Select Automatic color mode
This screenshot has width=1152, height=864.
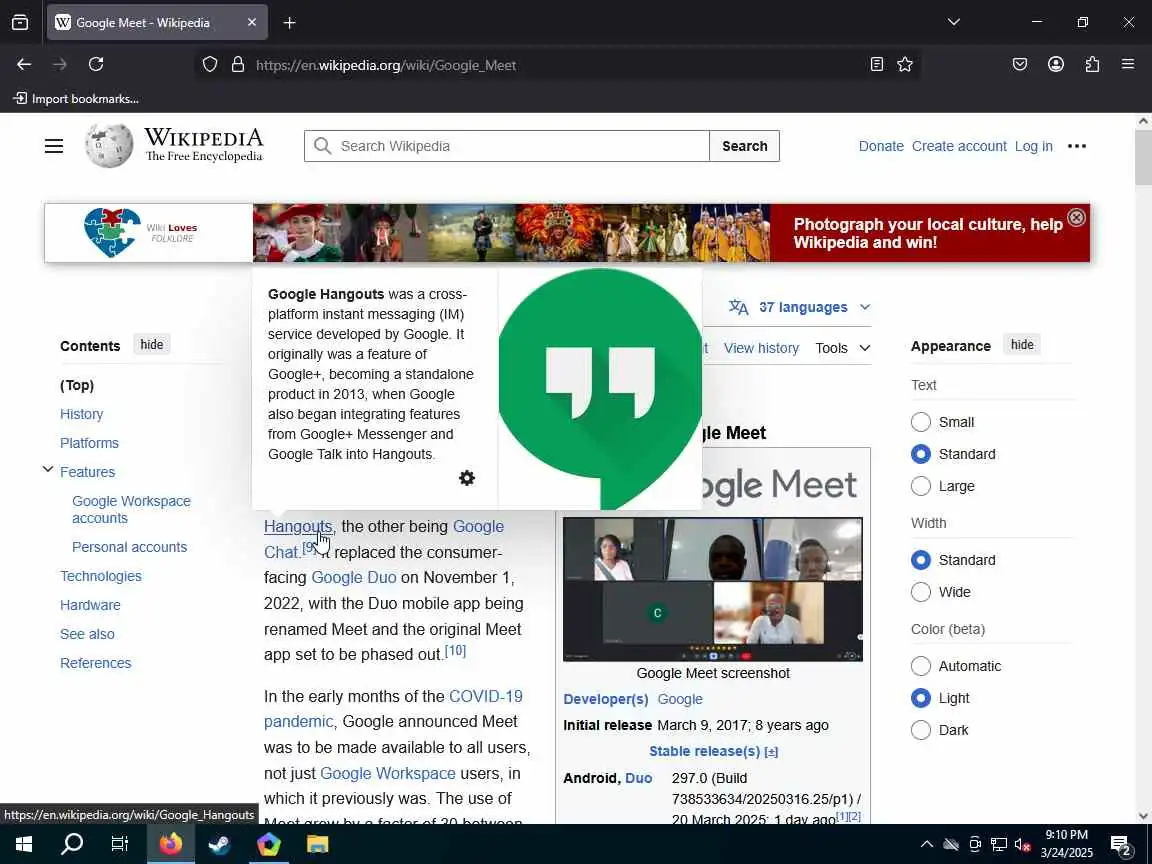pos(921,666)
